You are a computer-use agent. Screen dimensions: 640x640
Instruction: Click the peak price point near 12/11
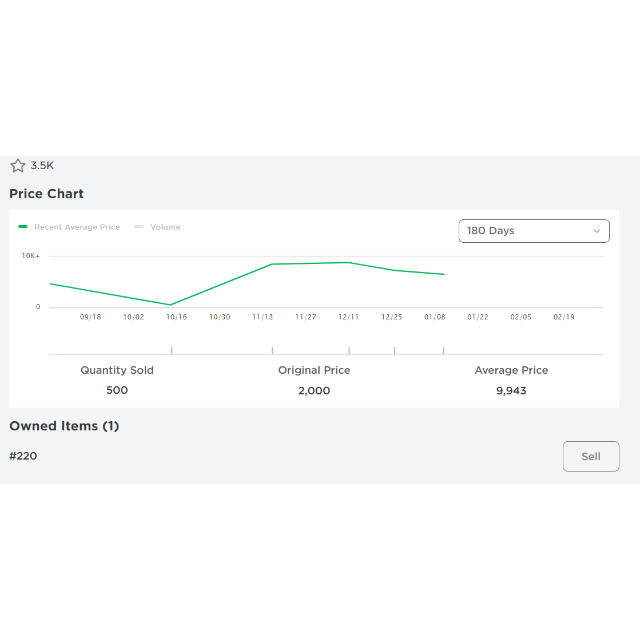[x=349, y=262]
